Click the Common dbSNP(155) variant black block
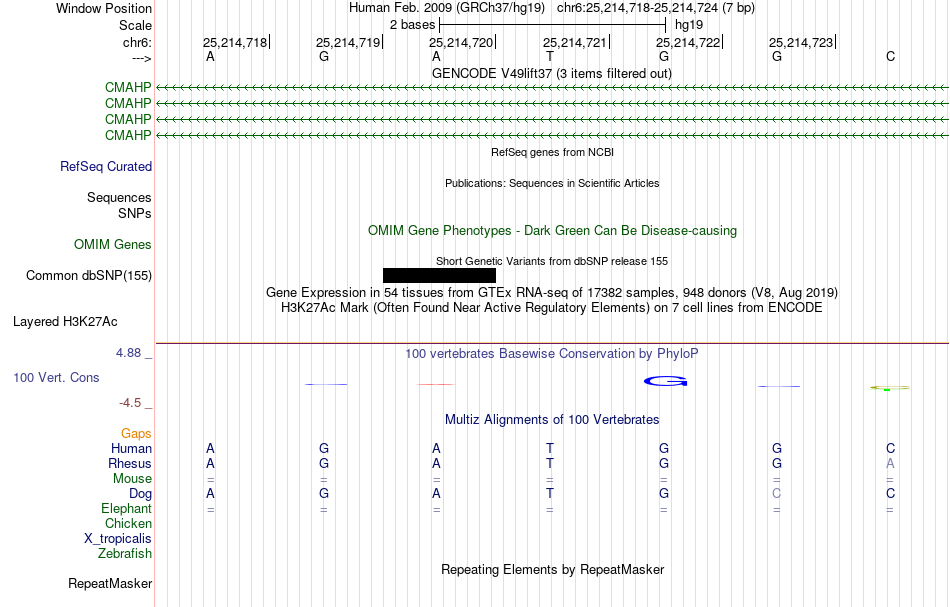The width and height of the screenshot is (950, 607). [x=439, y=276]
